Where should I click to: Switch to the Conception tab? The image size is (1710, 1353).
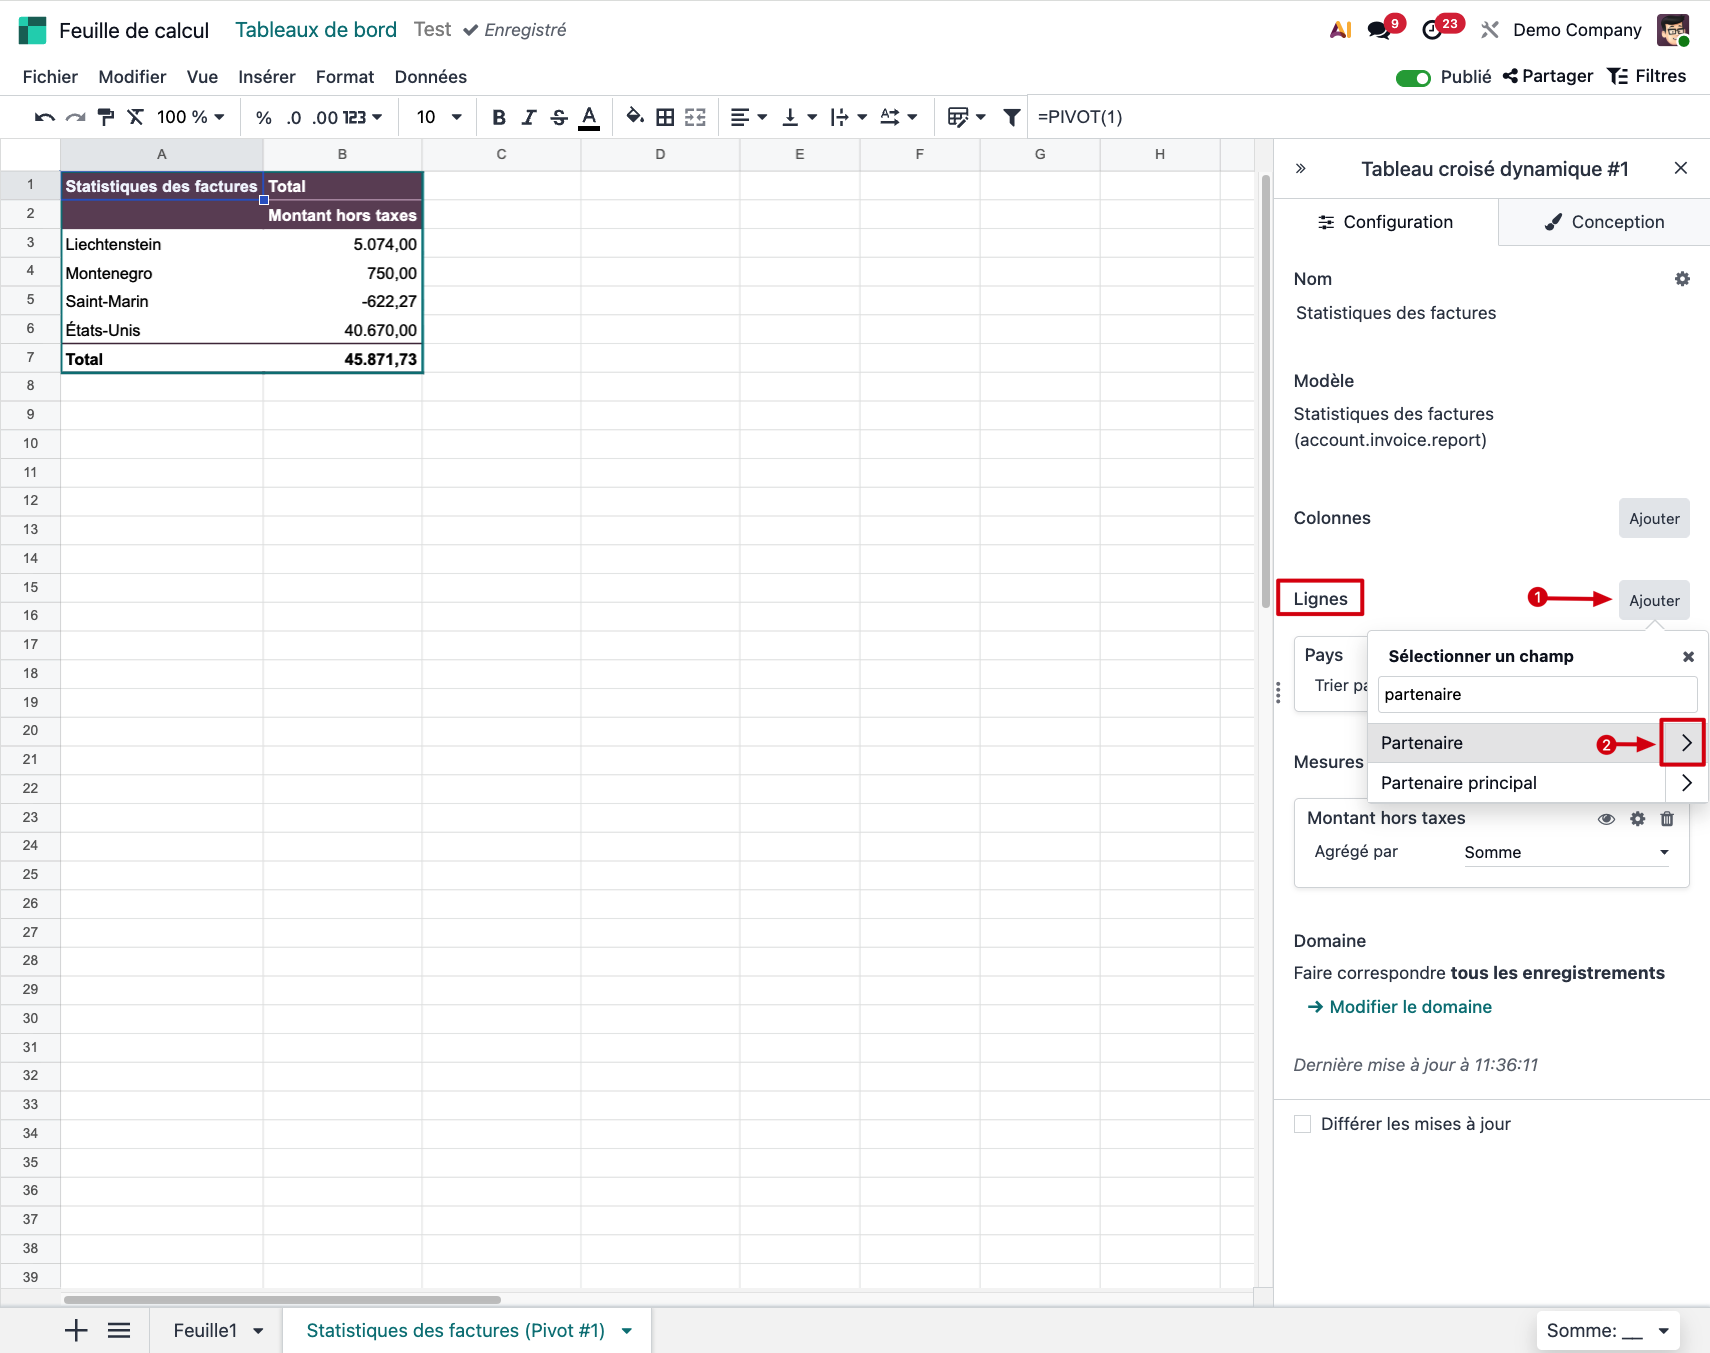(1604, 222)
